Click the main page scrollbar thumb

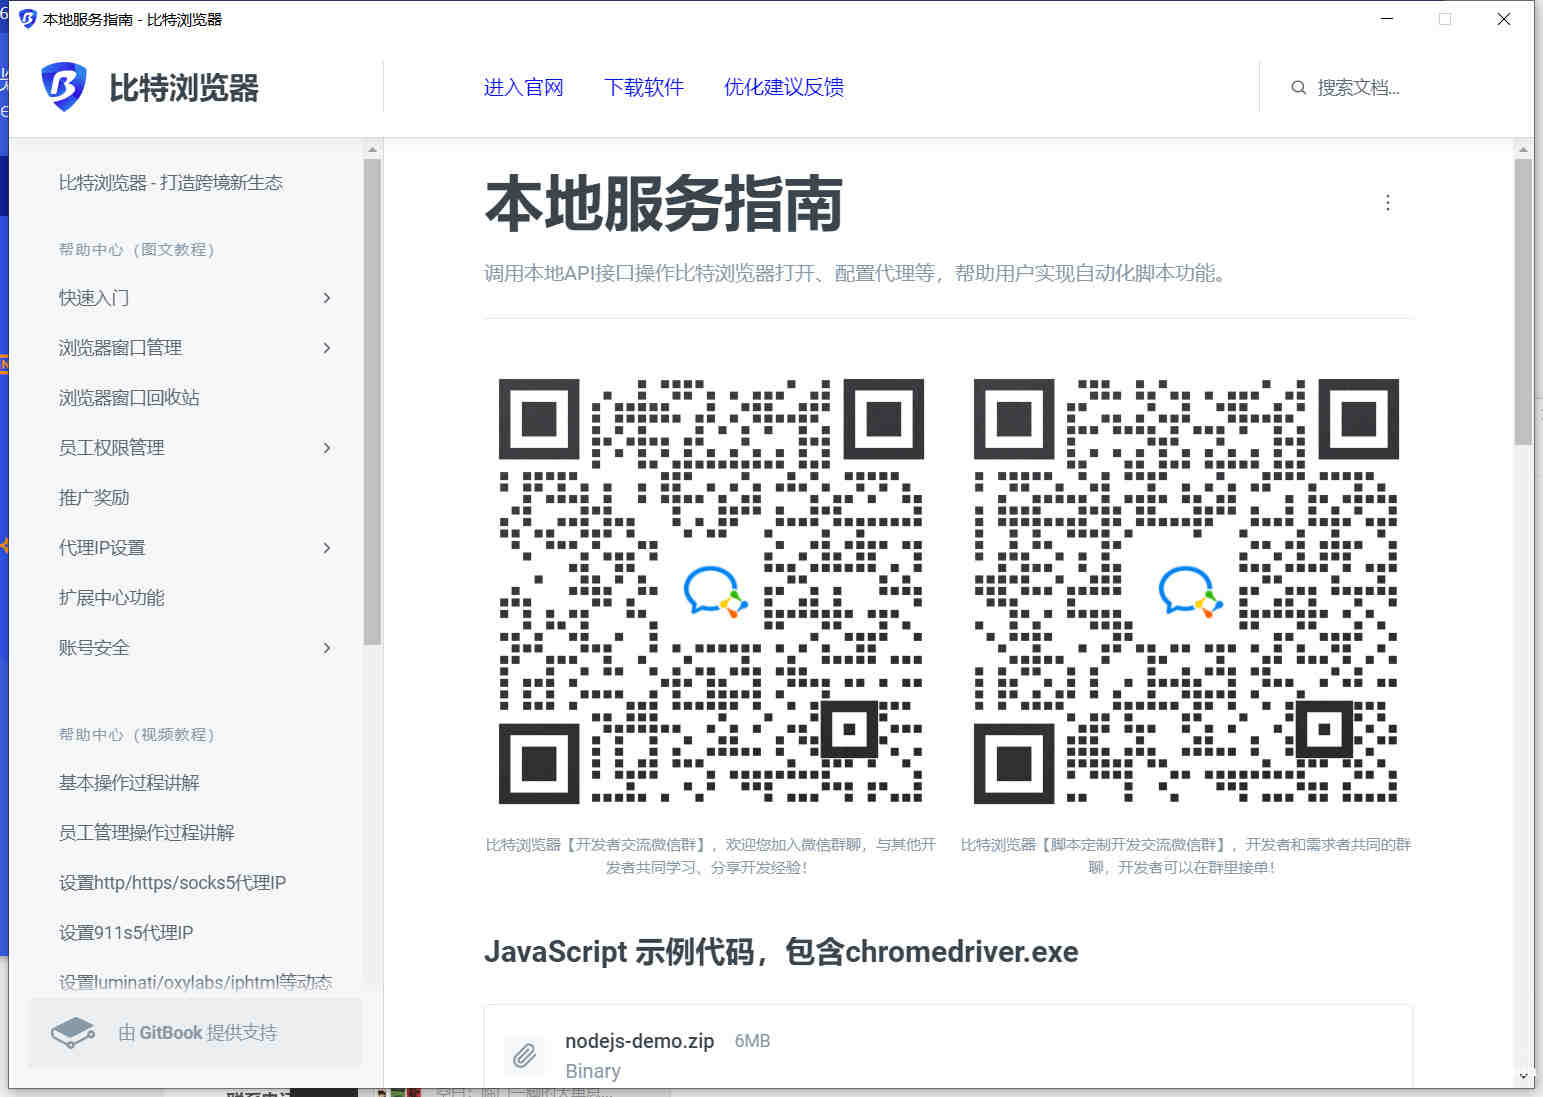[1523, 301]
